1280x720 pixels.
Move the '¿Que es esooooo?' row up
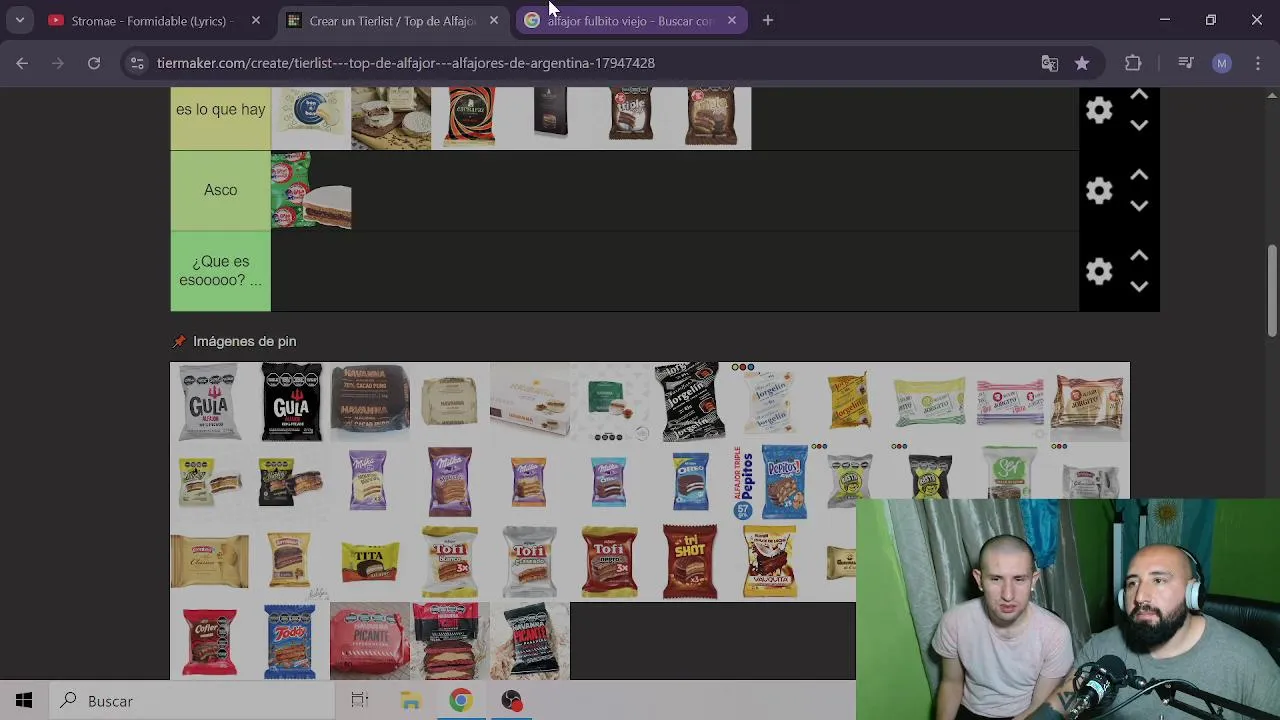point(1139,256)
